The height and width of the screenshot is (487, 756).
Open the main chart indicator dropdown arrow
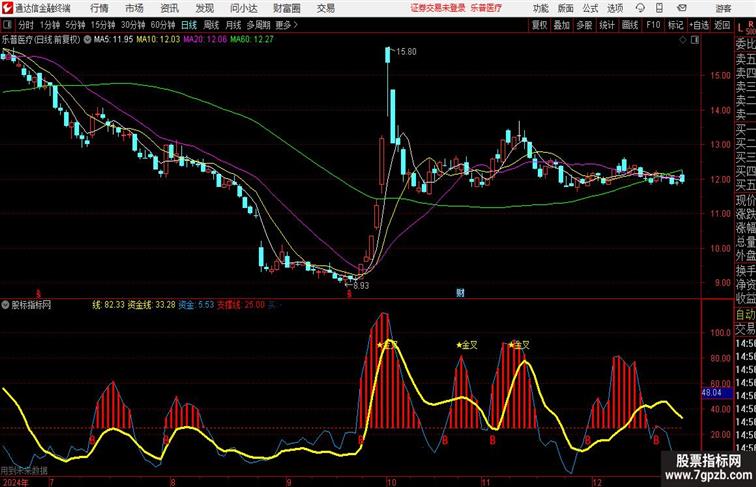point(87,40)
